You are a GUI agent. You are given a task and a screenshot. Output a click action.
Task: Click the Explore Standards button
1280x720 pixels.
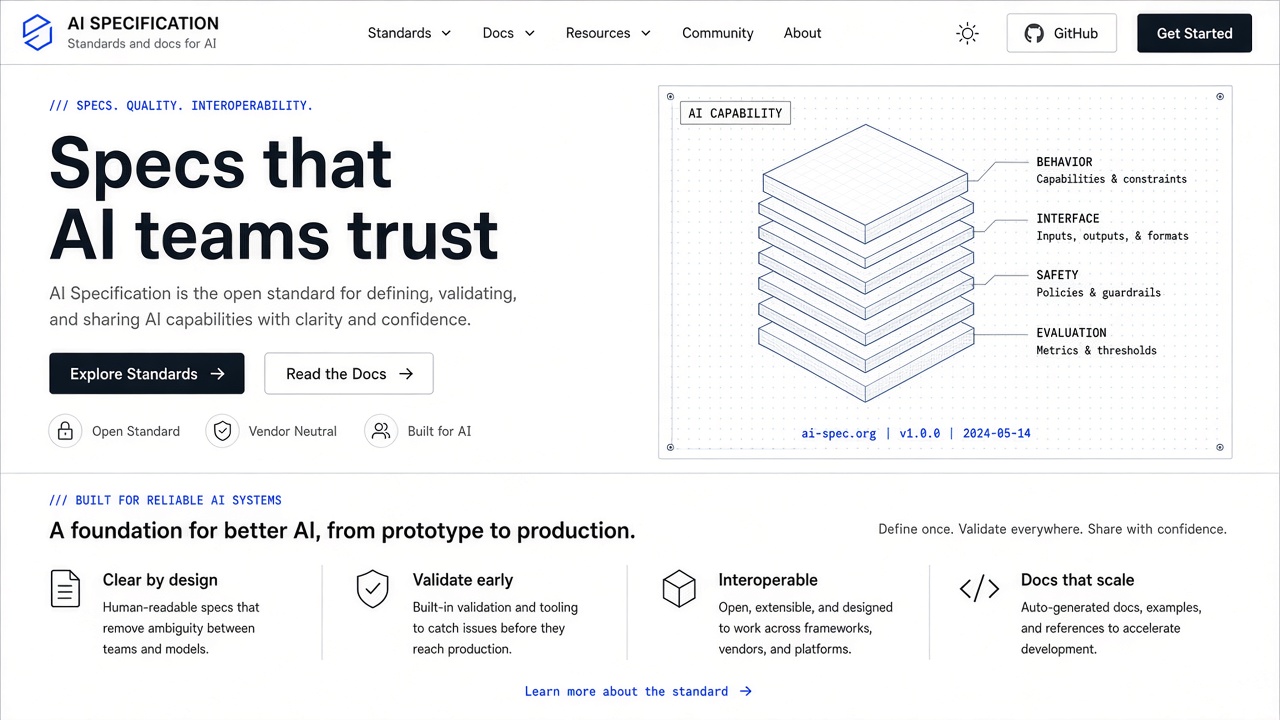point(147,374)
